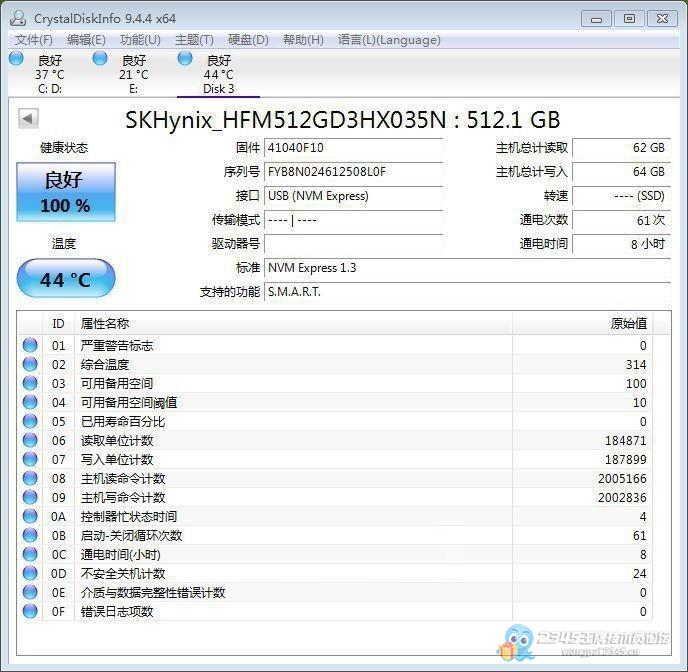Open the 编辑(E) menu
Viewport: 688px width, 672px height.
click(86, 40)
